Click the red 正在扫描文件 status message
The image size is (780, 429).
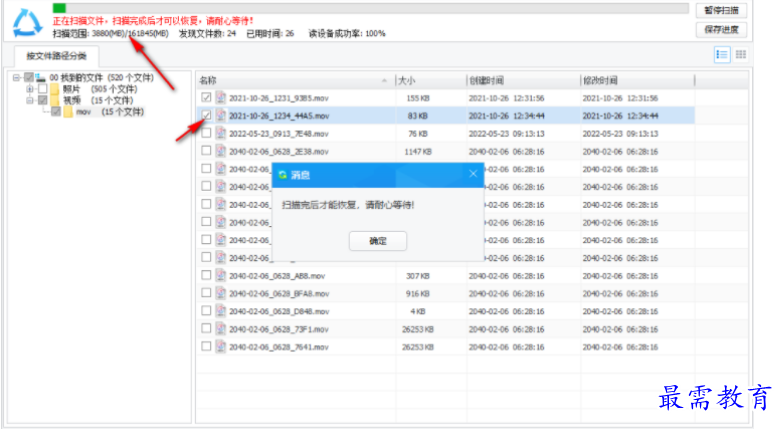[153, 21]
